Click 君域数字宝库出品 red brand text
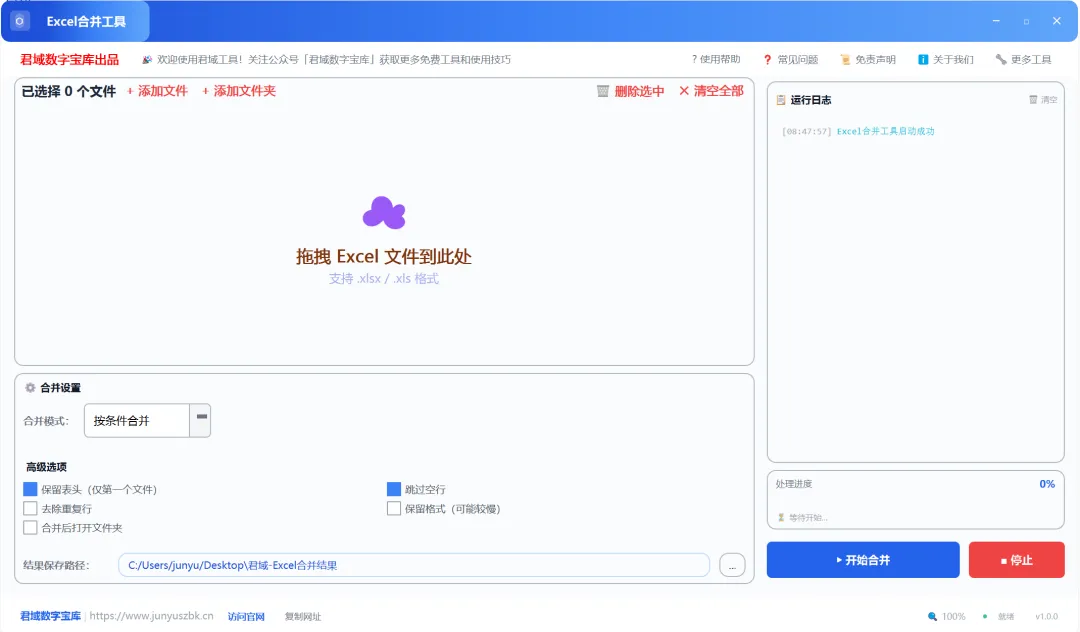1080x632 pixels. [x=70, y=60]
